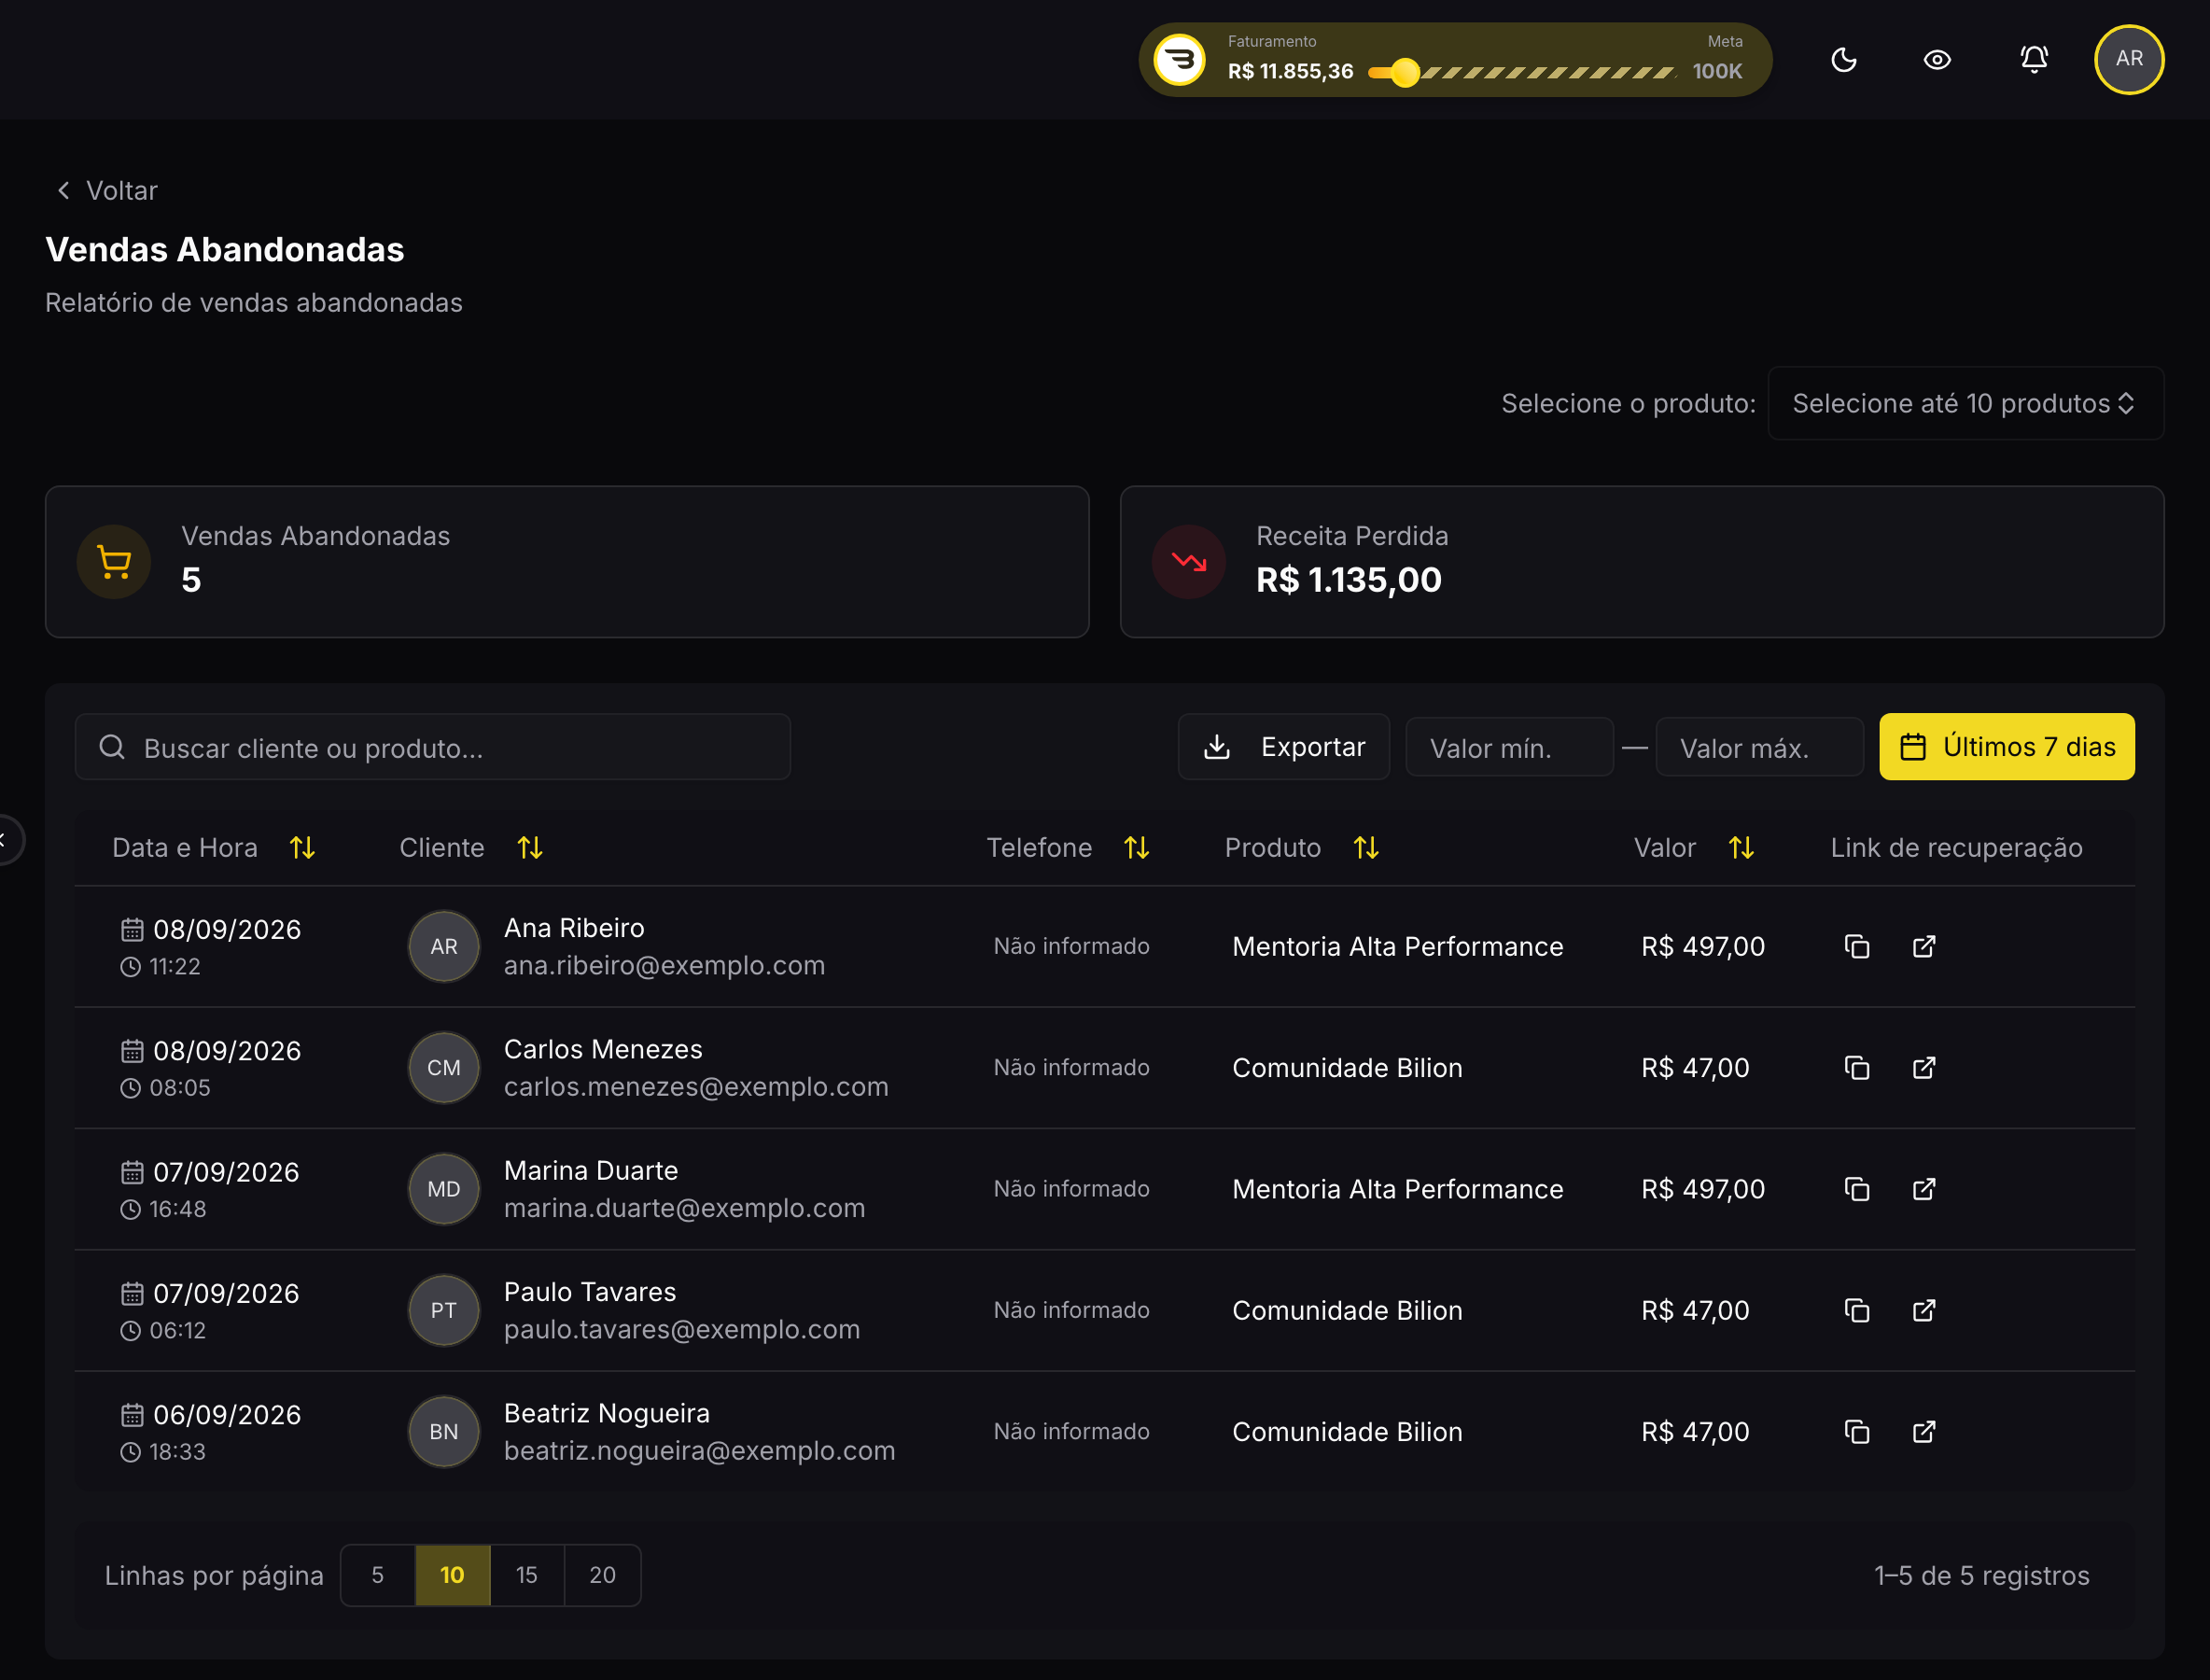Click the BN avatar for Beatriz Nogueira

click(444, 1432)
